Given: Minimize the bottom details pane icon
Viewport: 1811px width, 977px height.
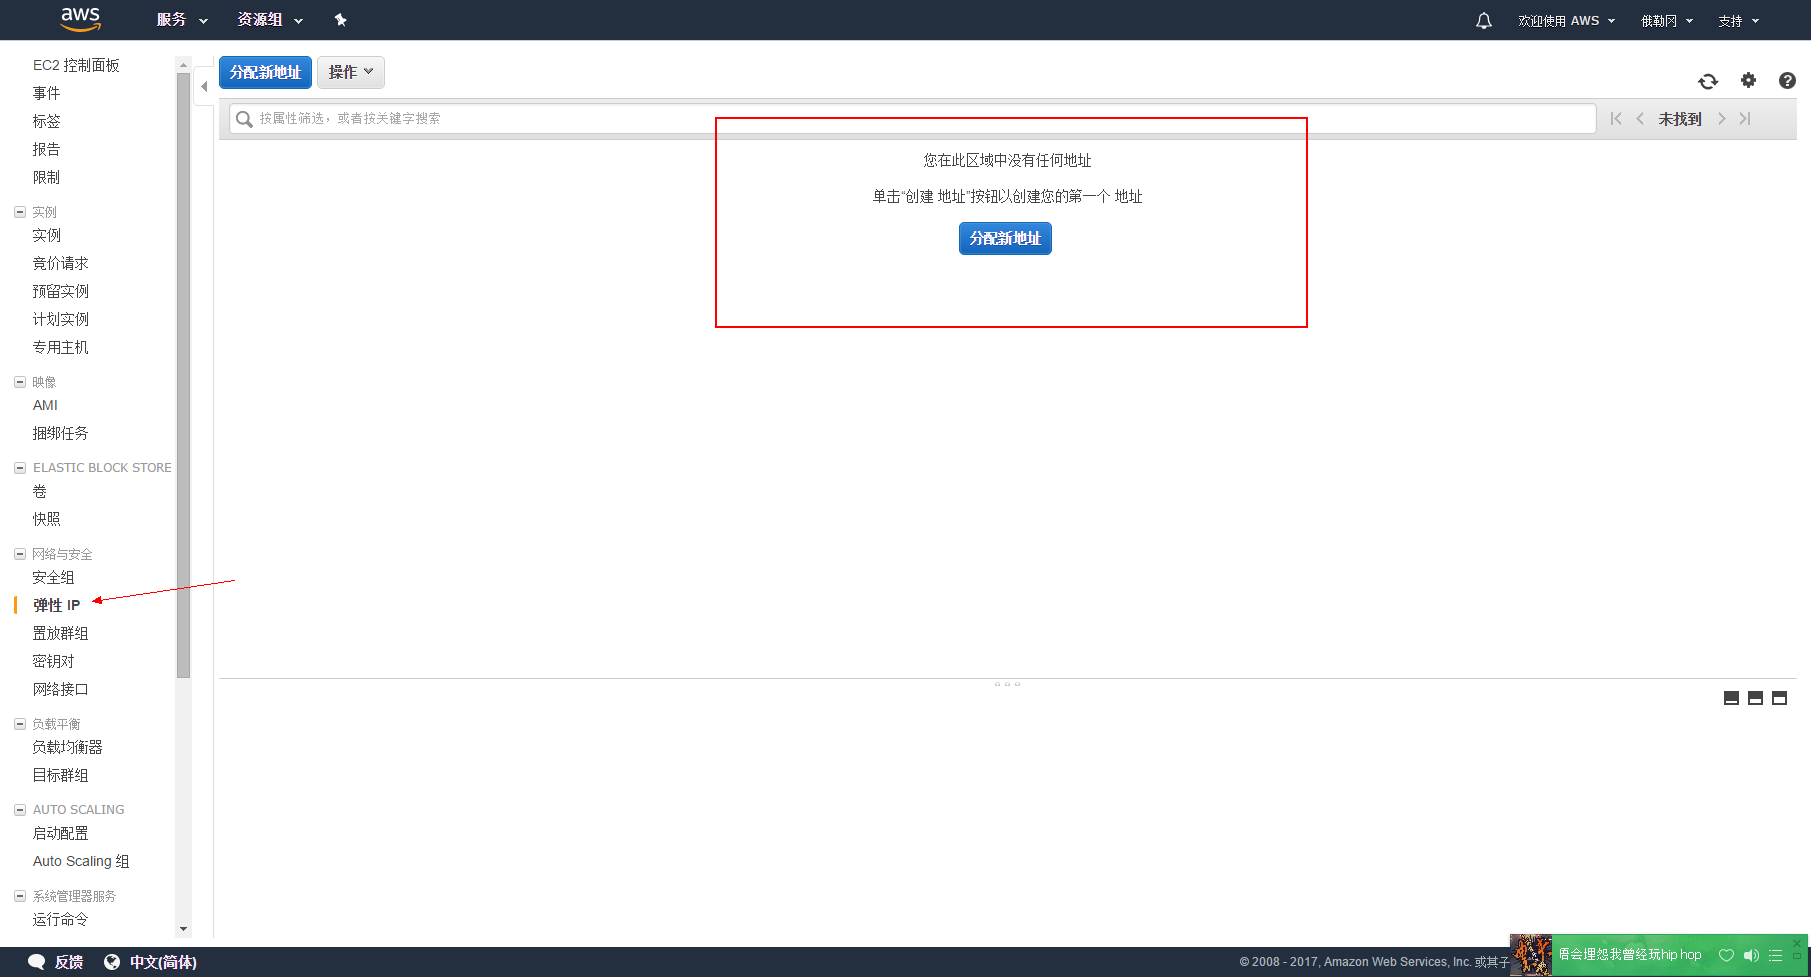Looking at the screenshot, I should 1731,698.
